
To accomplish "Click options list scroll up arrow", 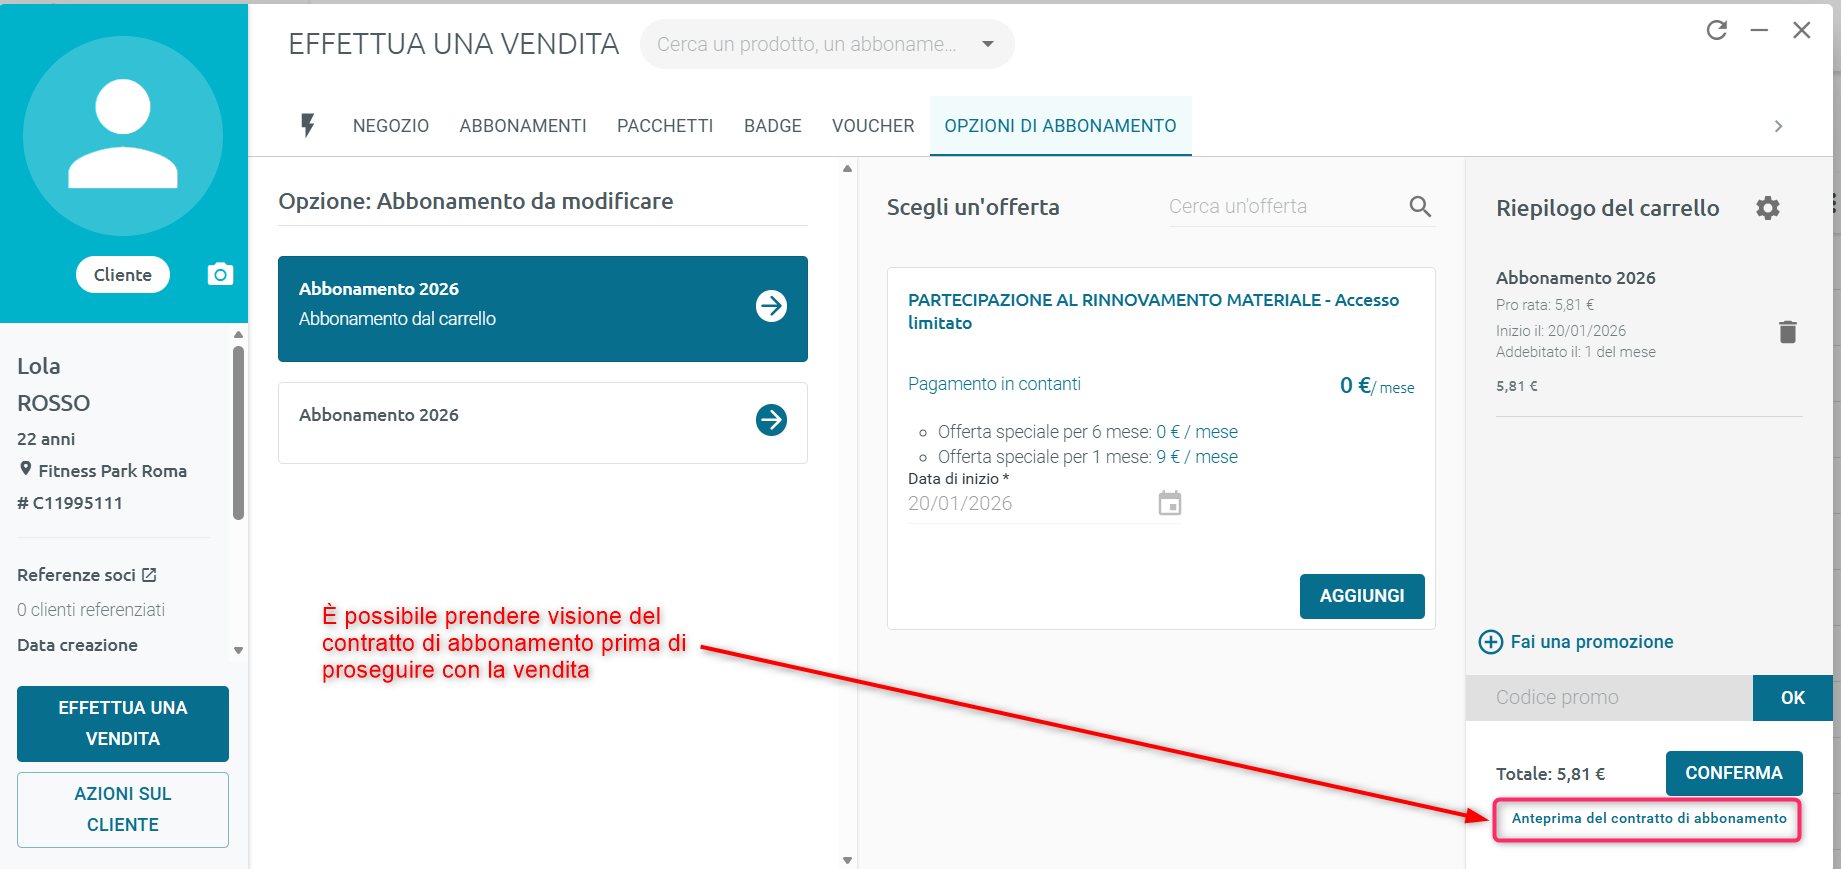I will [x=847, y=168].
